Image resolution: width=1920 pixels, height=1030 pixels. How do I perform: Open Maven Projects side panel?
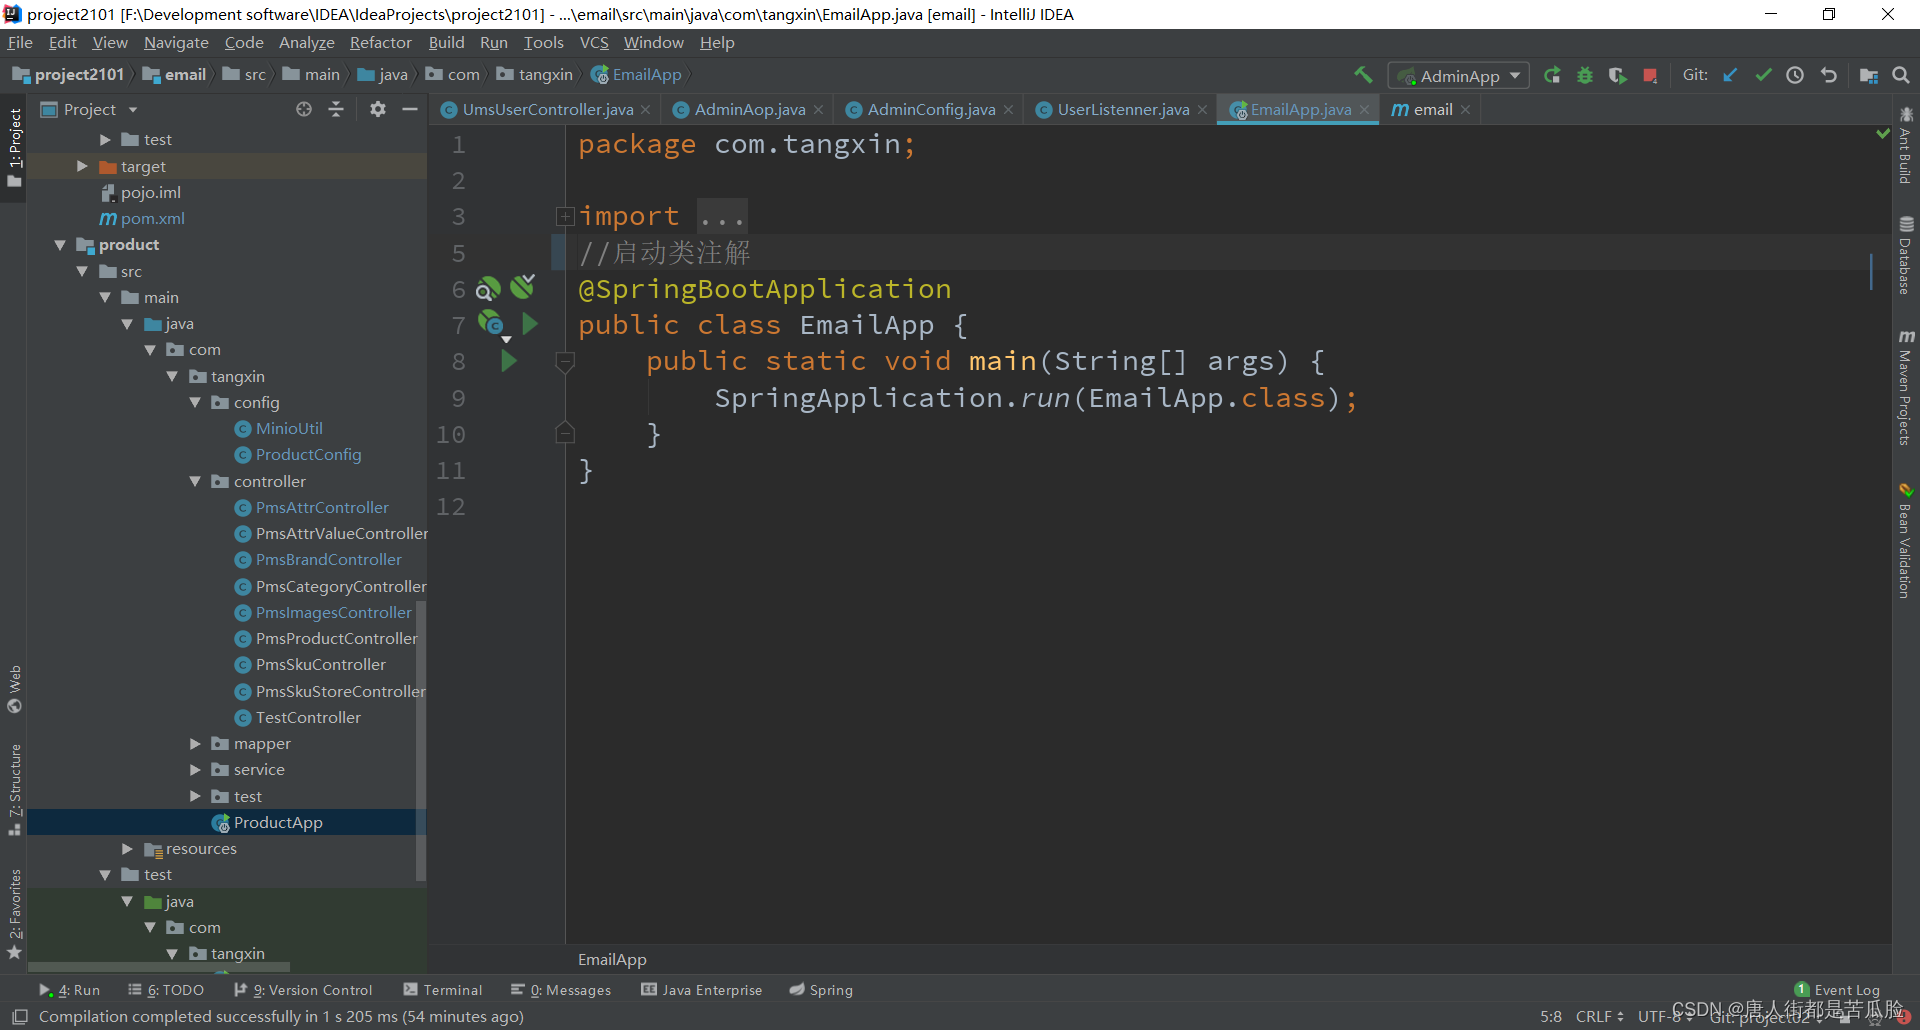[1906, 388]
